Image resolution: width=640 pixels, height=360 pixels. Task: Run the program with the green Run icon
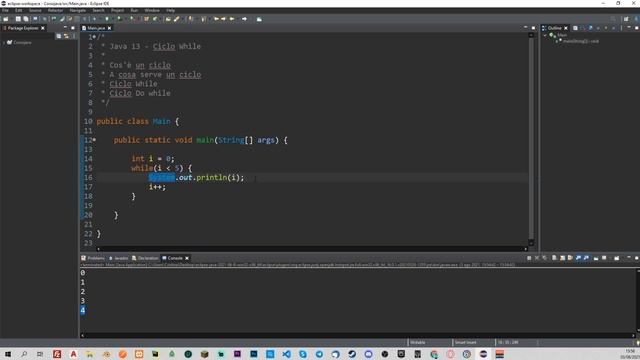(x=107, y=19)
